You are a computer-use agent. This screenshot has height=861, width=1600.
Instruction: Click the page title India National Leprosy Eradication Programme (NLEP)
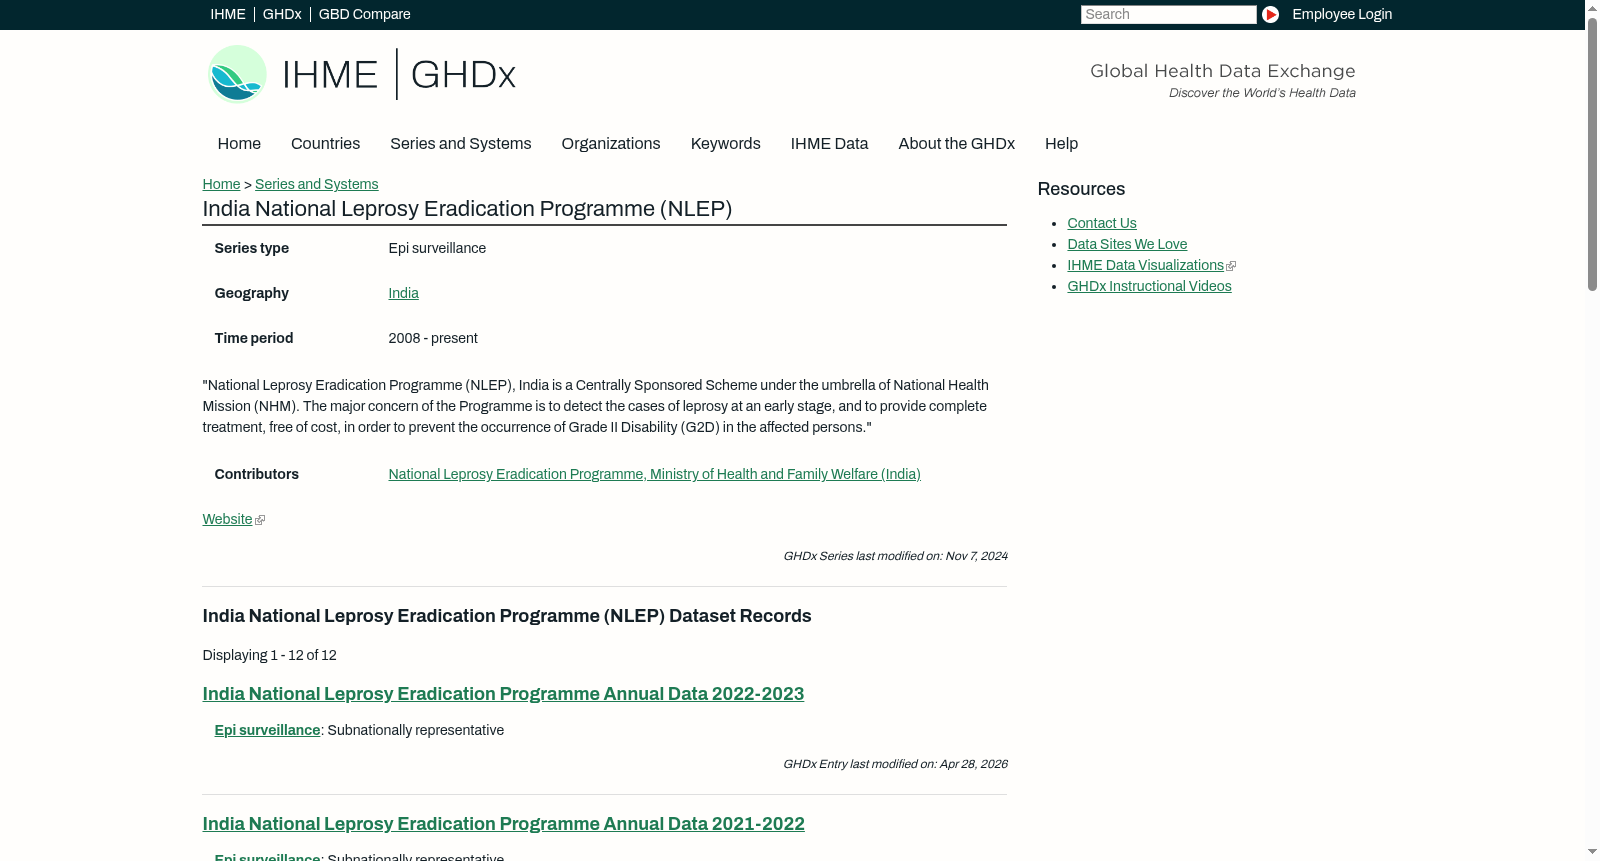tap(467, 209)
